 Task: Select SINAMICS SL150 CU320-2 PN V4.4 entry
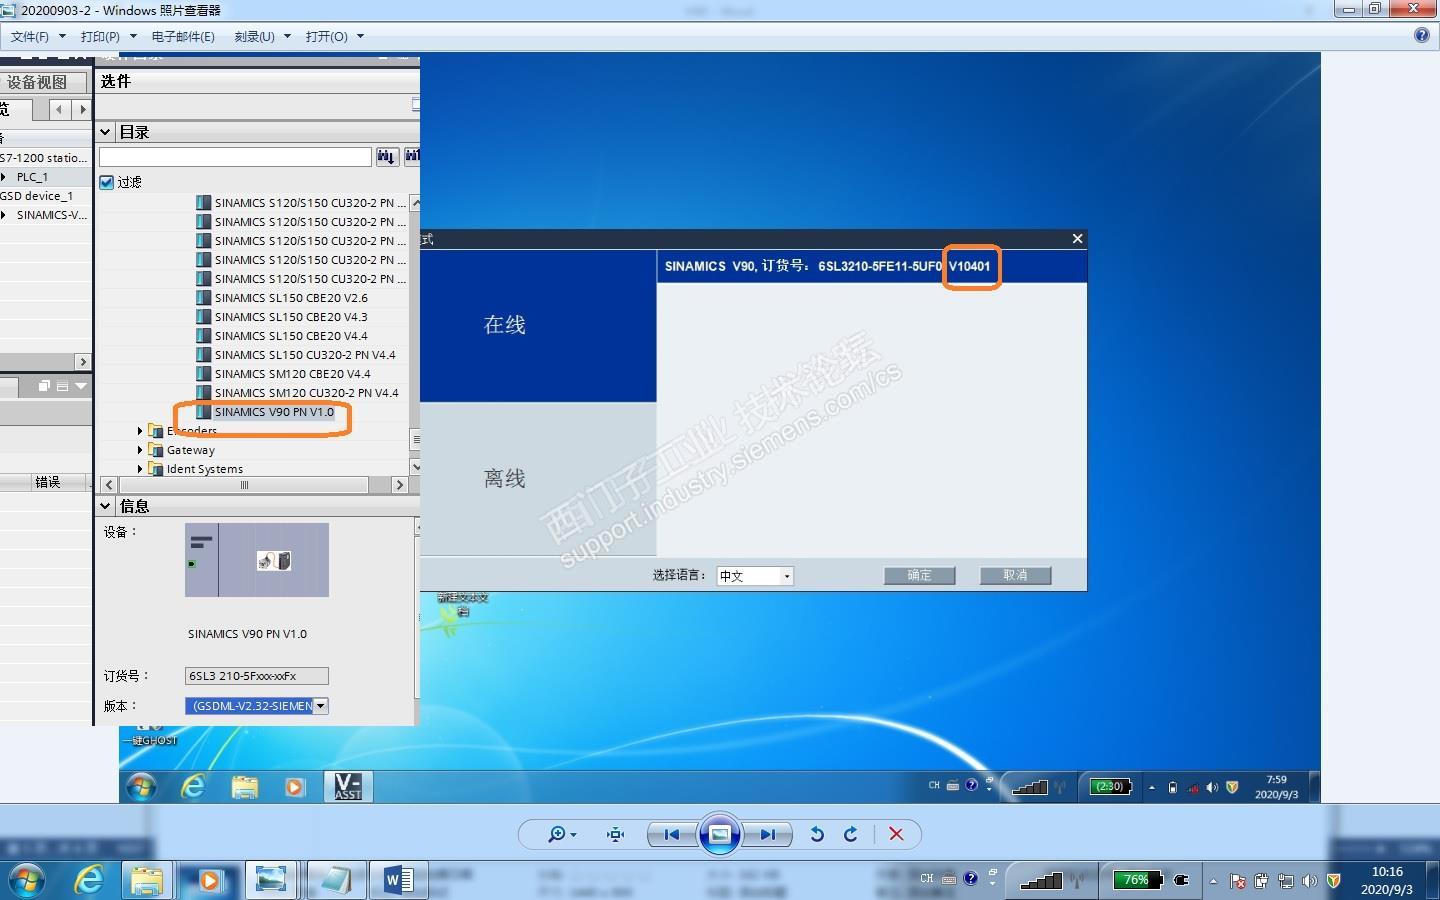coord(305,355)
